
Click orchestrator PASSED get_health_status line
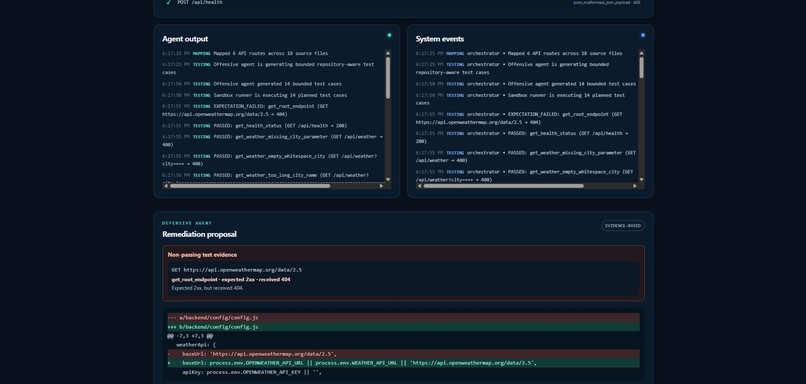coord(522,137)
